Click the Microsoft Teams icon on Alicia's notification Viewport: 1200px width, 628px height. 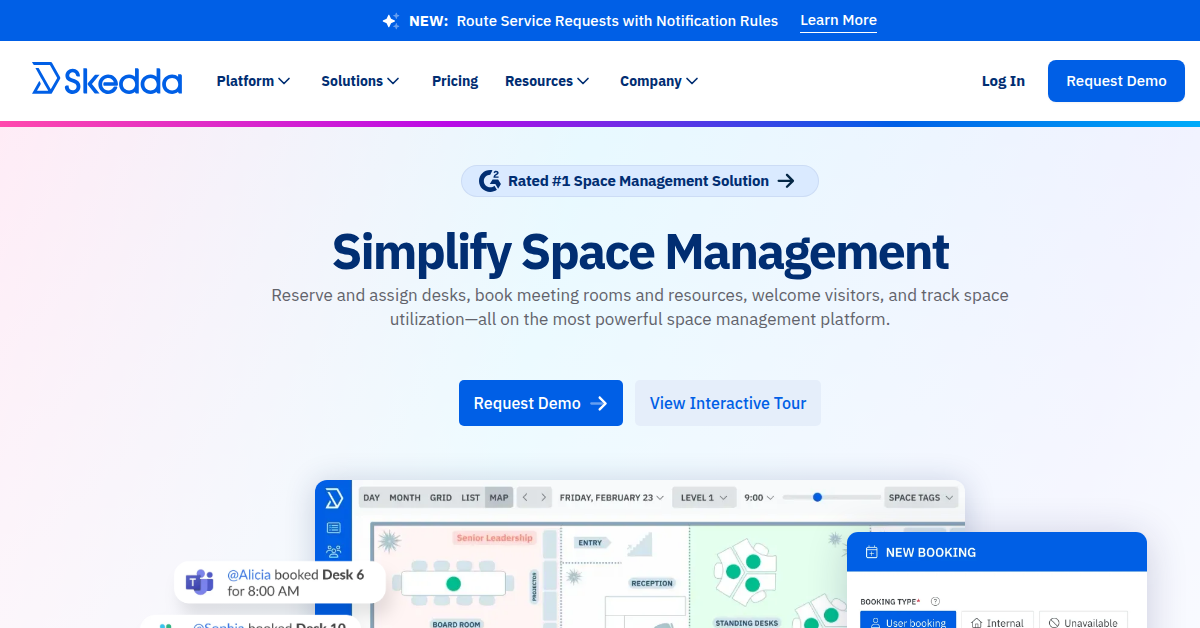coord(201,582)
